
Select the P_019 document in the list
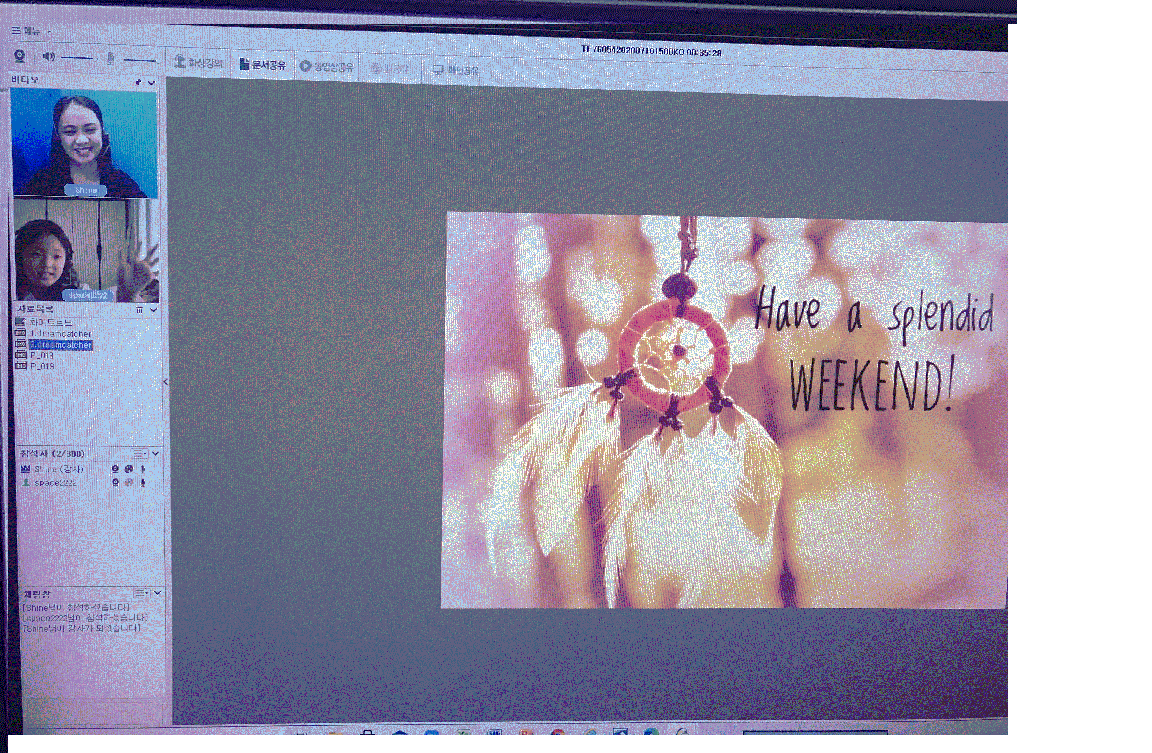pos(41,366)
